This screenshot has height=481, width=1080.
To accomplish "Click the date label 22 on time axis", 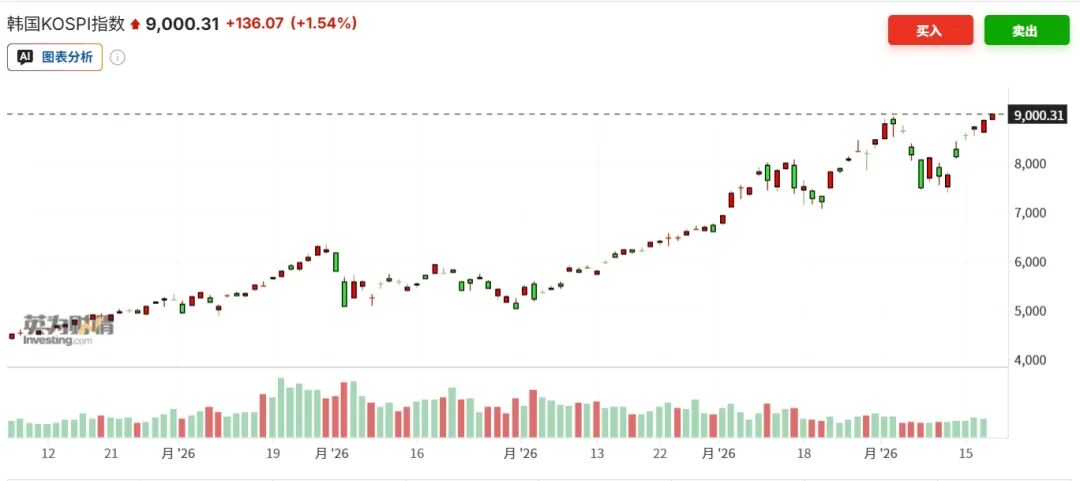I will [x=660, y=453].
